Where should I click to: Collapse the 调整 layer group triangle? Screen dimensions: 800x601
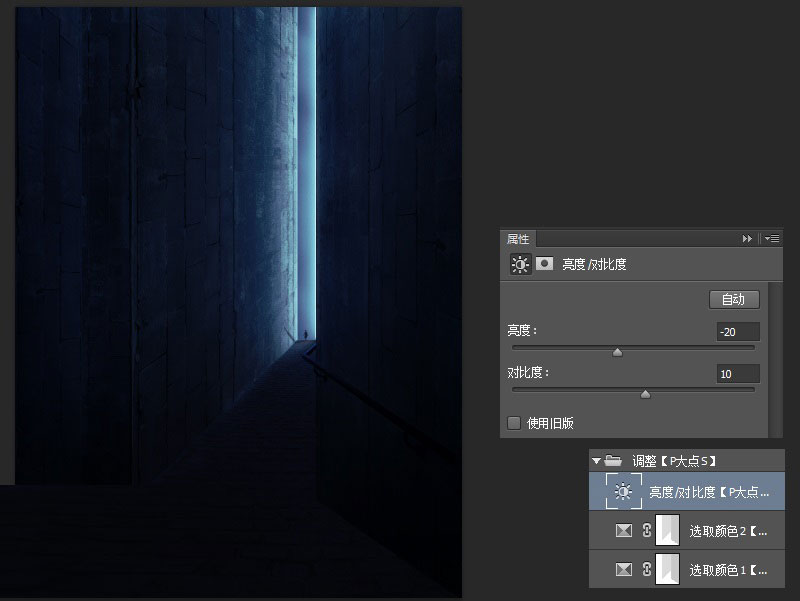point(596,461)
